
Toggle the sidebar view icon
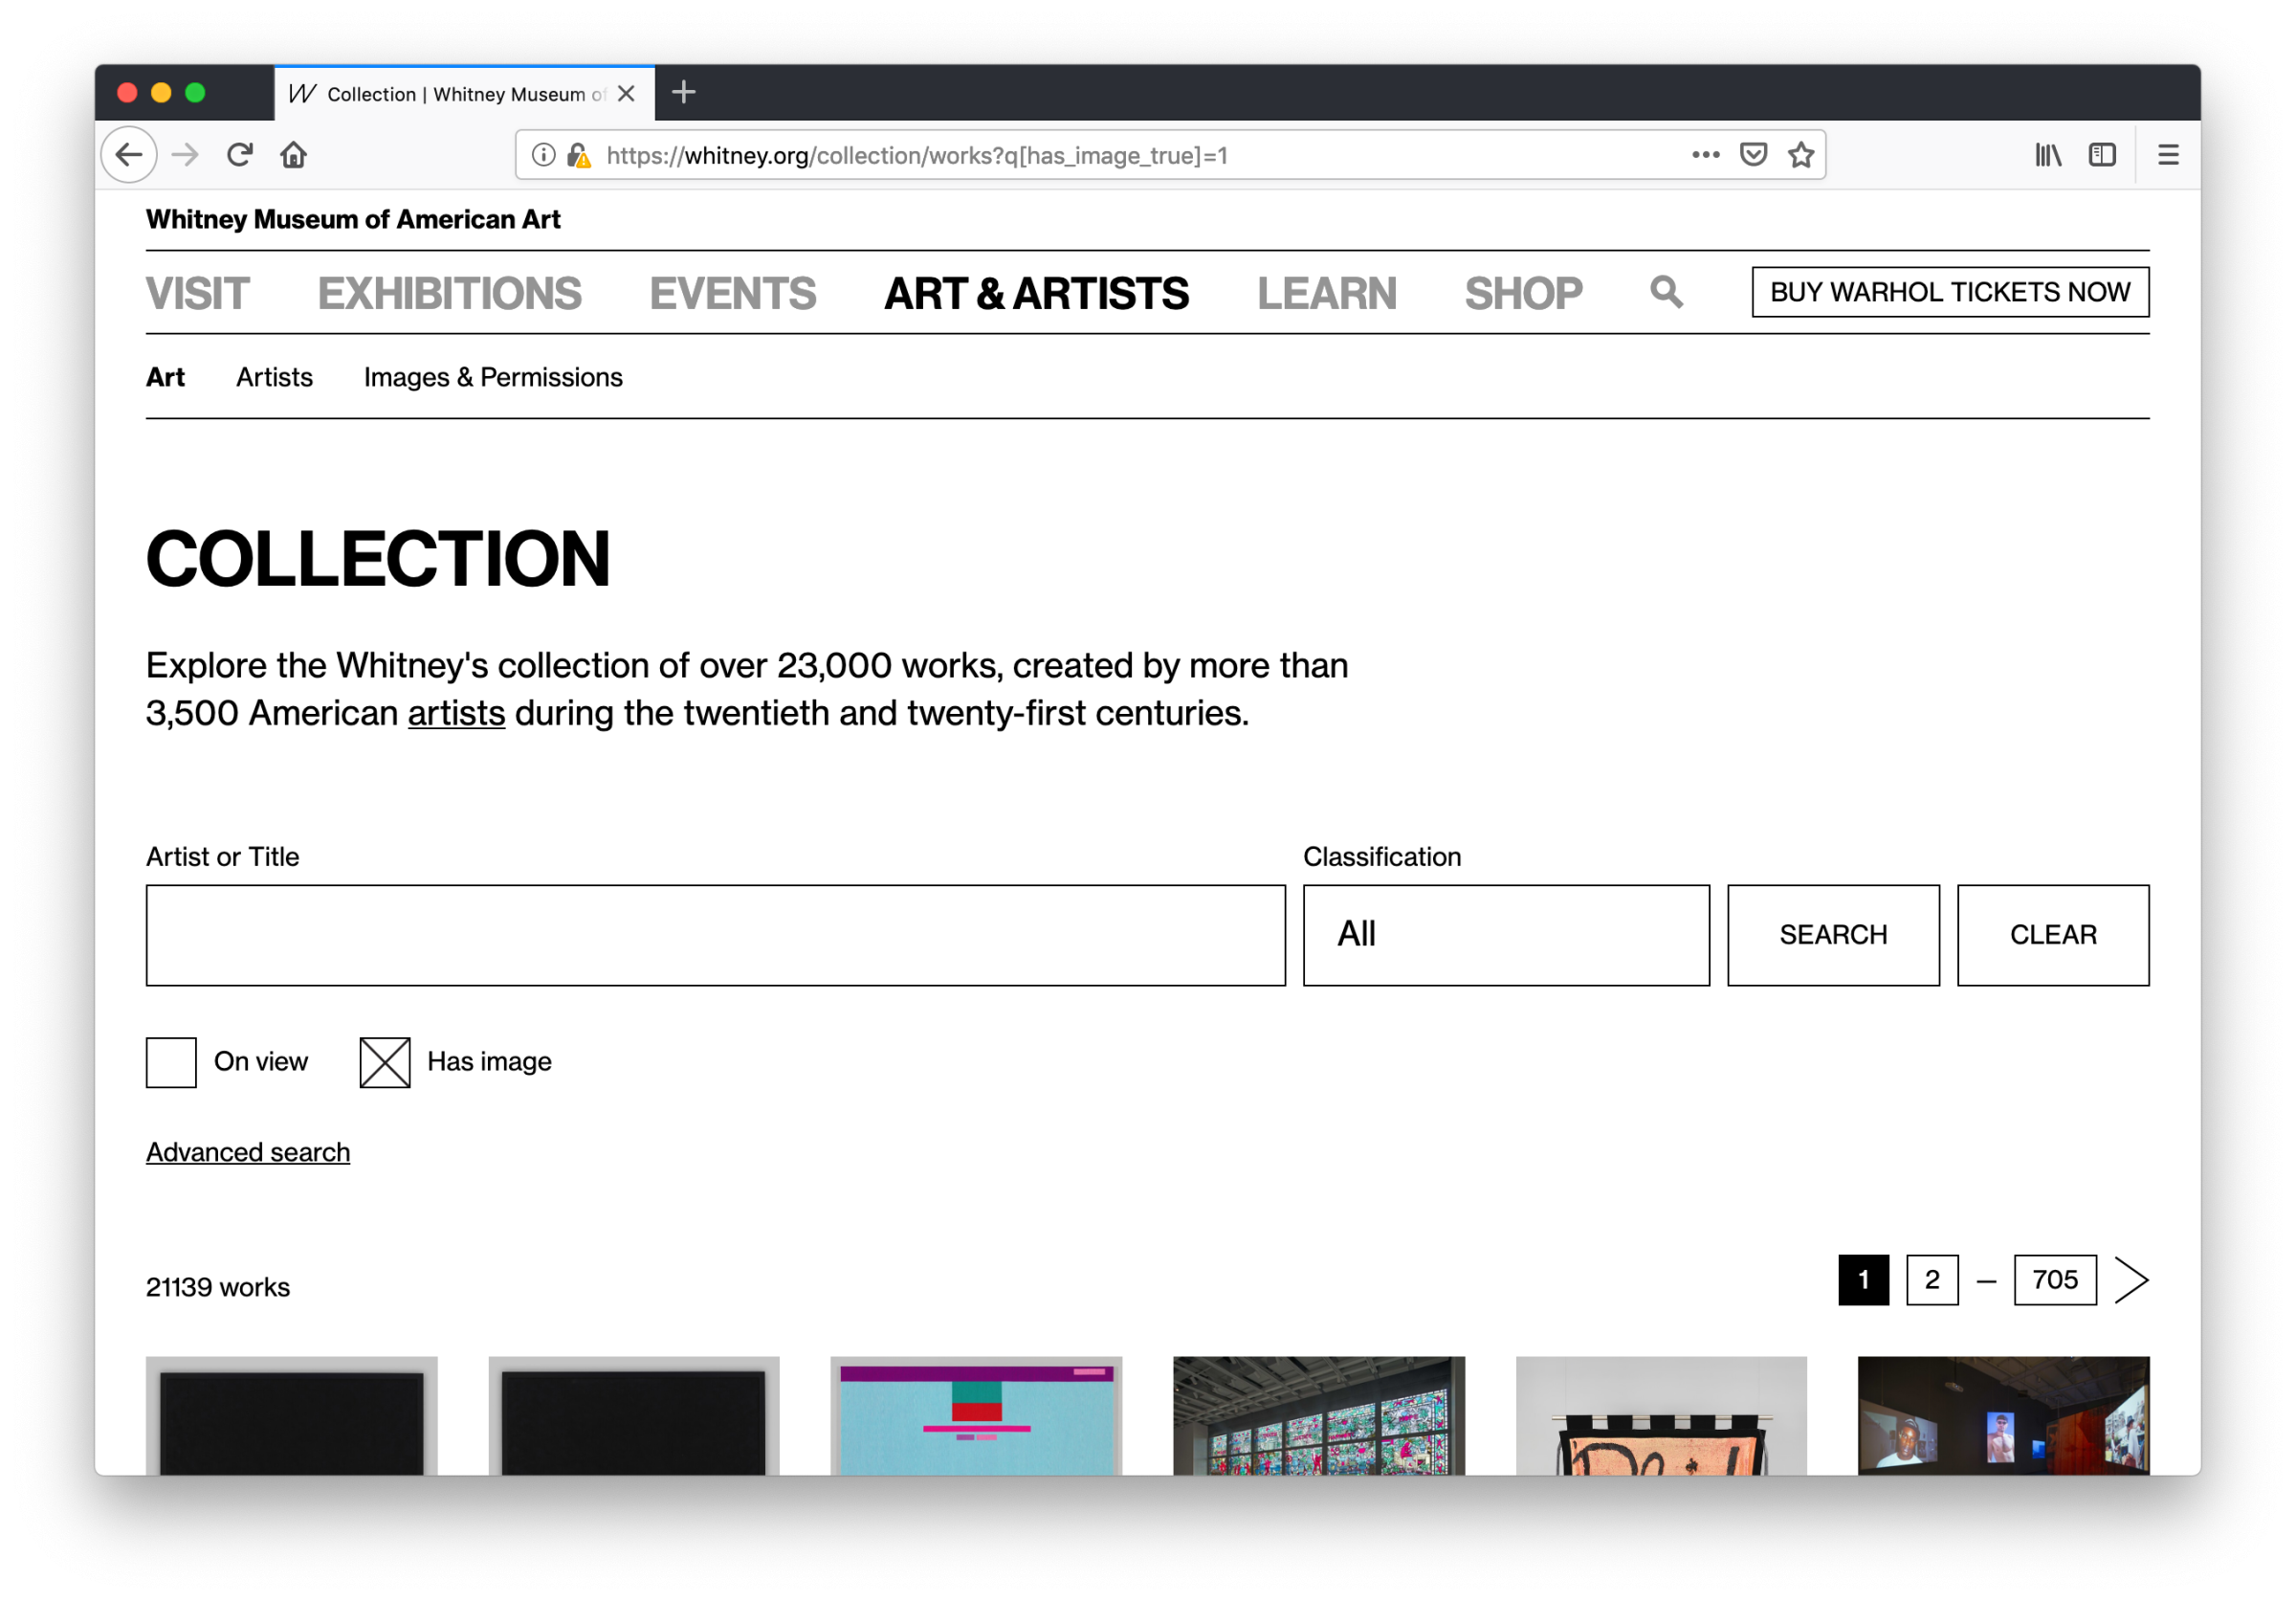coord(2102,155)
